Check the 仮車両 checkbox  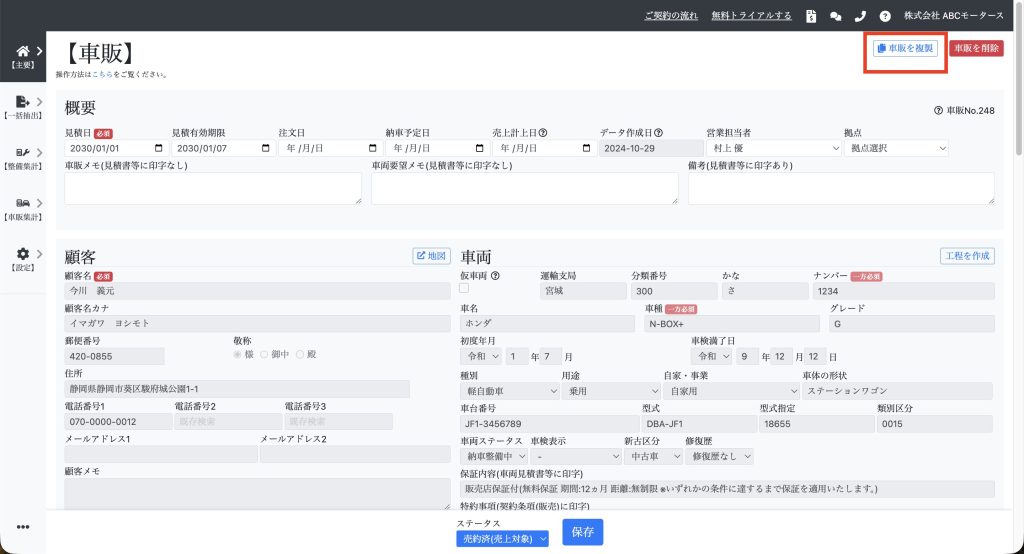point(464,288)
